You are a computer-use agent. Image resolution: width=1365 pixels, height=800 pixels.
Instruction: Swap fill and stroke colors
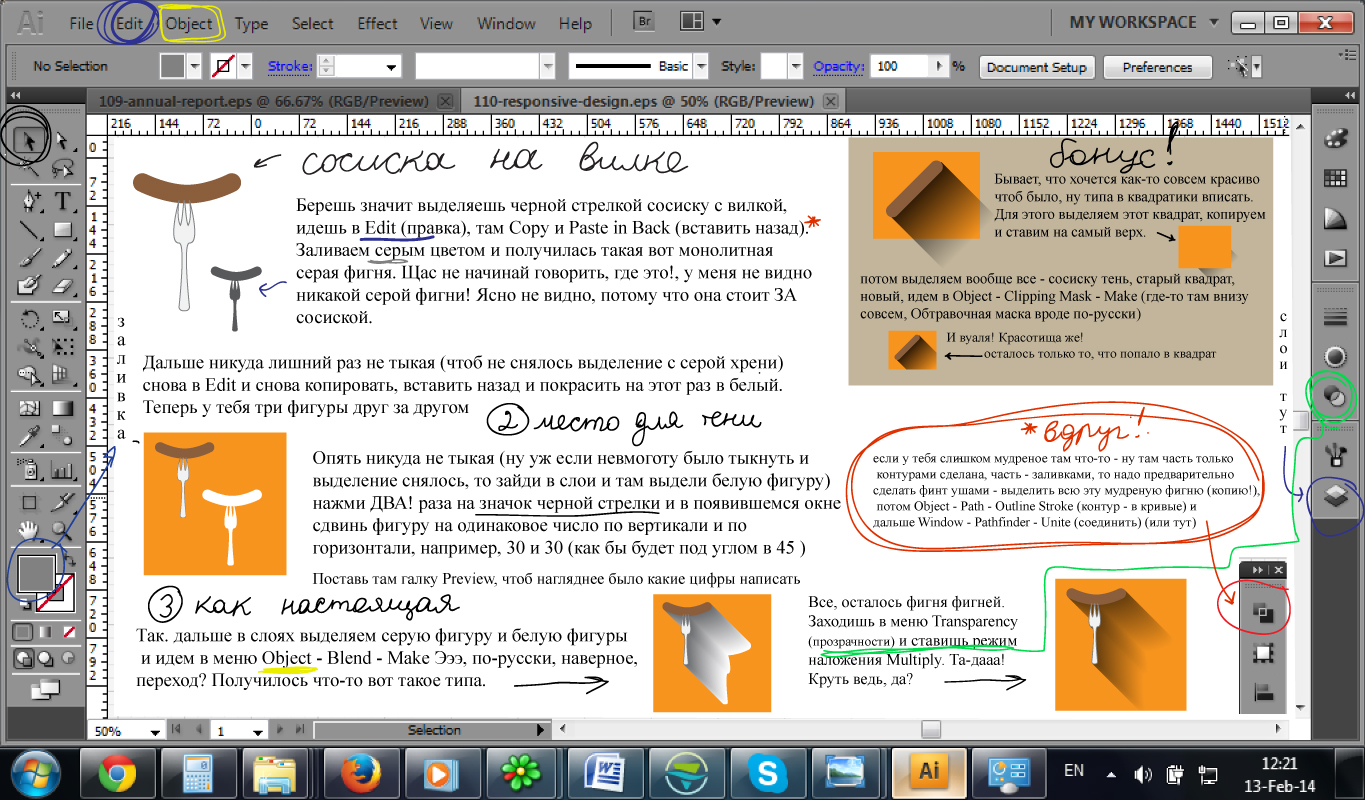point(68,563)
